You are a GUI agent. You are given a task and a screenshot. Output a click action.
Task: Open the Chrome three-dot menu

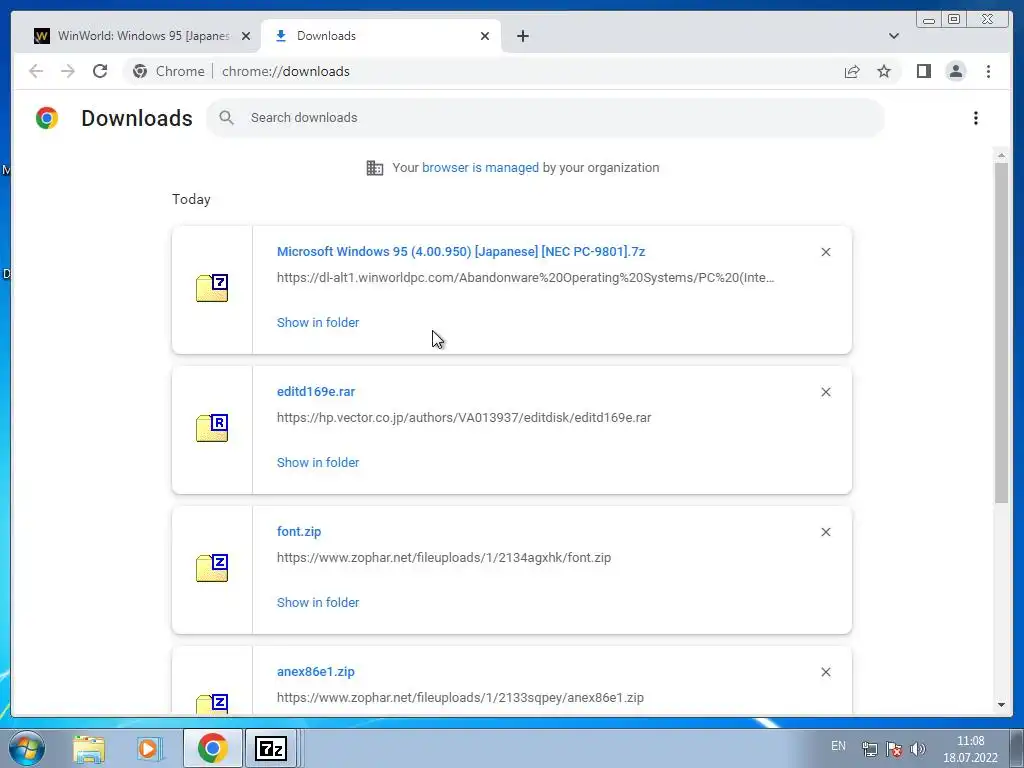(988, 71)
